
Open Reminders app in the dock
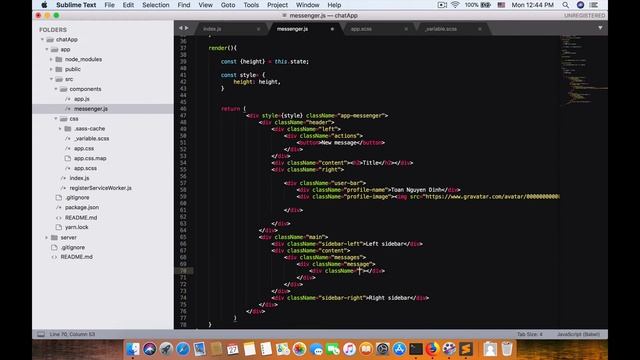(266, 349)
